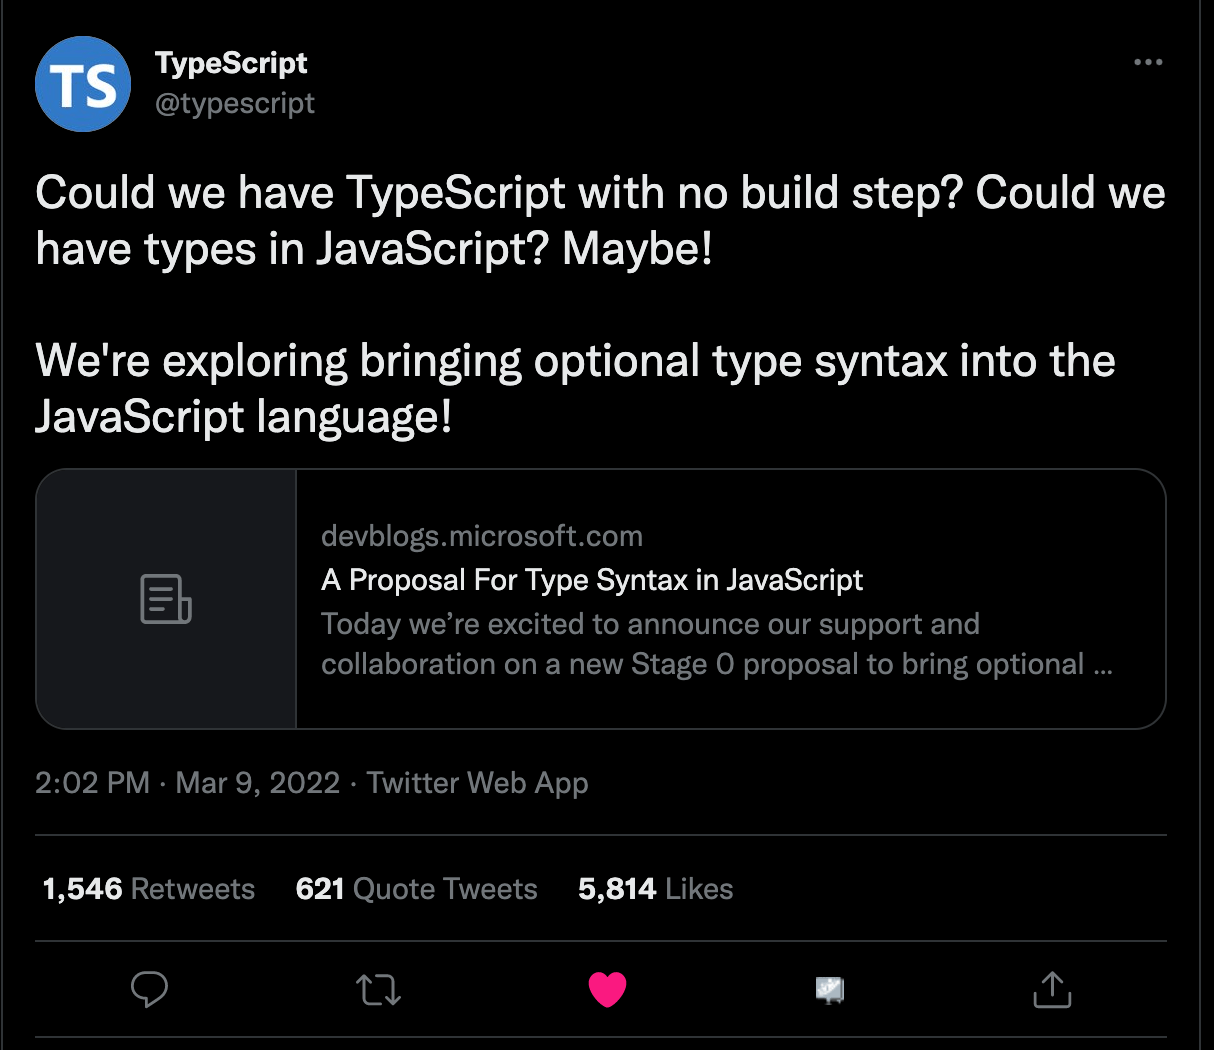Open the Twitter Web App source link
This screenshot has width=1214, height=1050.
(x=477, y=782)
